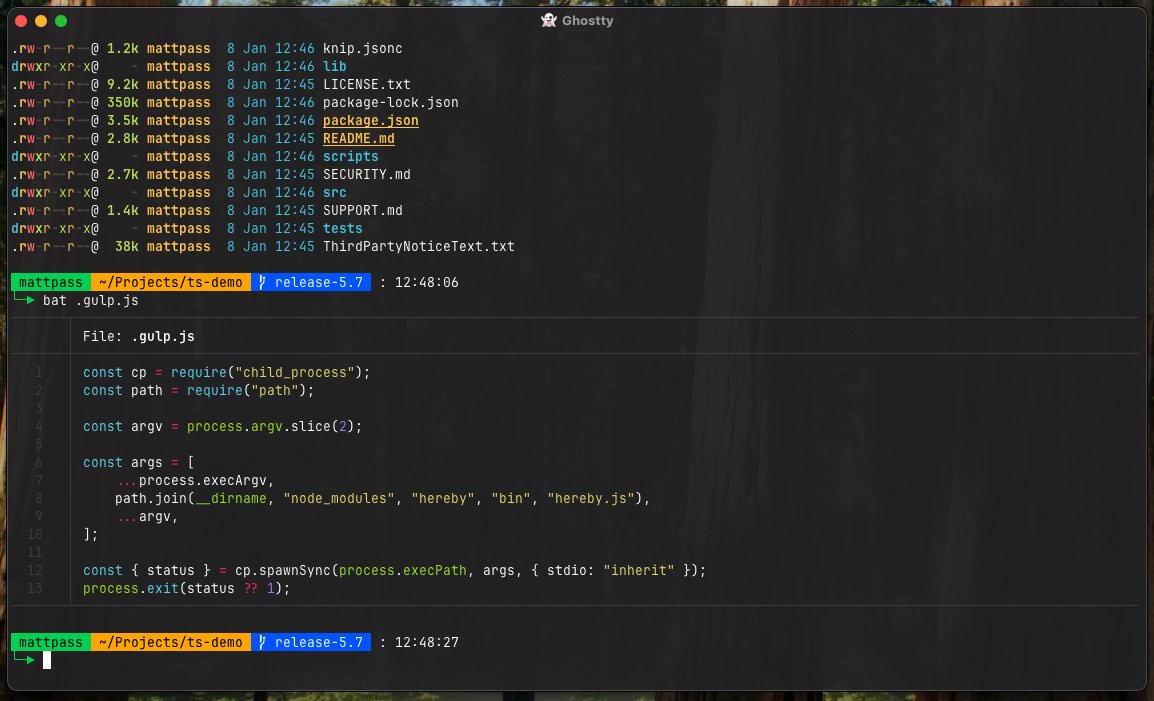Click the src directory entry
Screen dimensions: 1154x701
click(x=334, y=192)
